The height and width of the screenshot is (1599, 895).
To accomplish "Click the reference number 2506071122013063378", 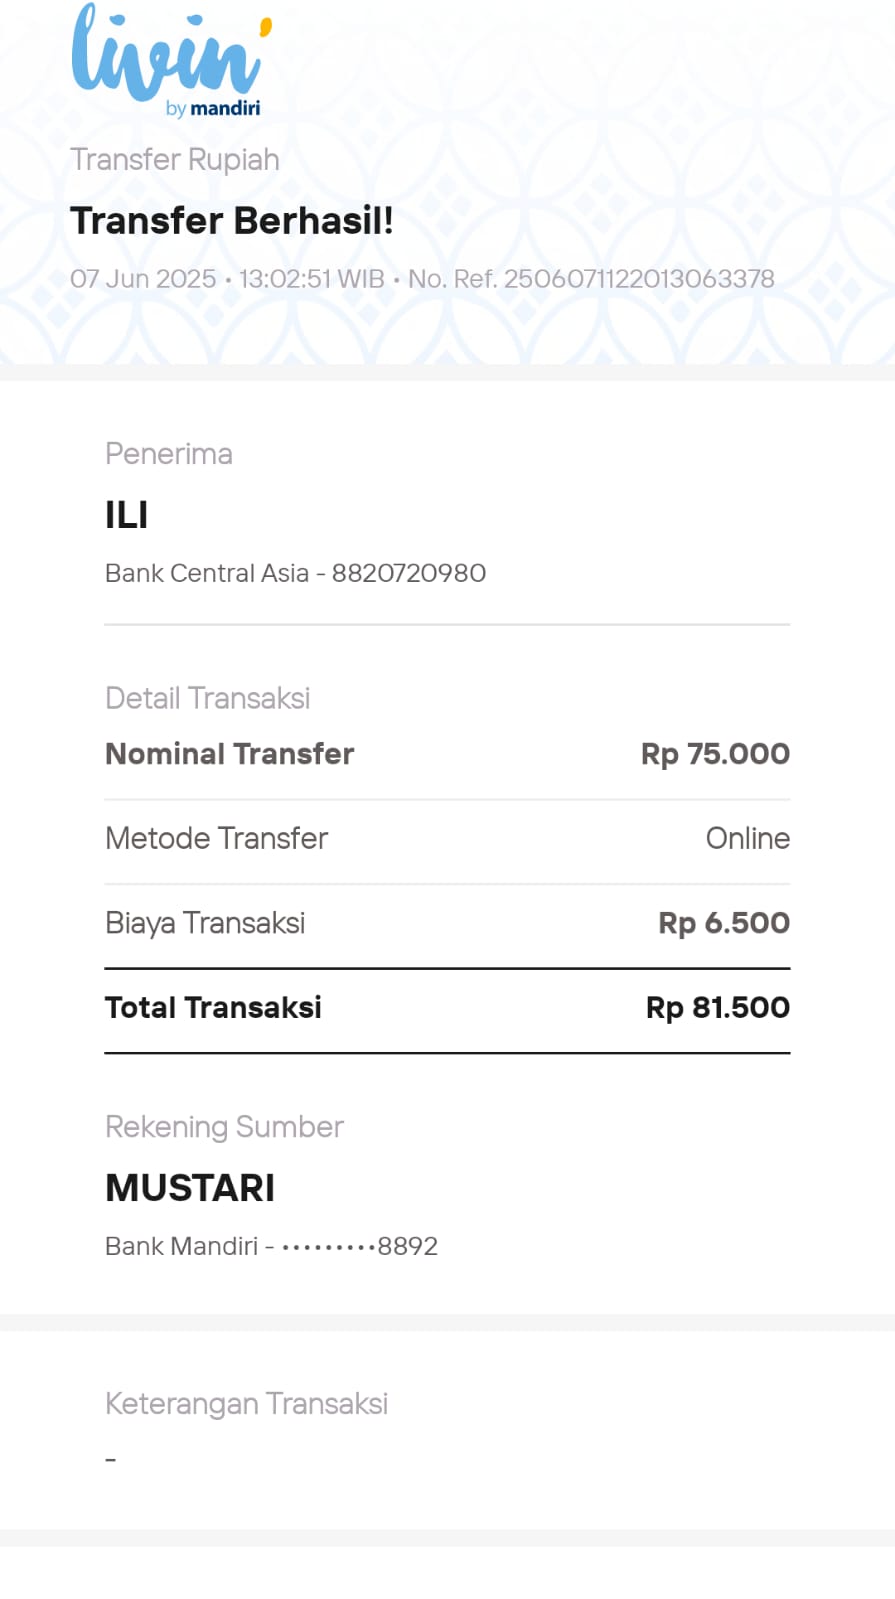I will [x=638, y=279].
